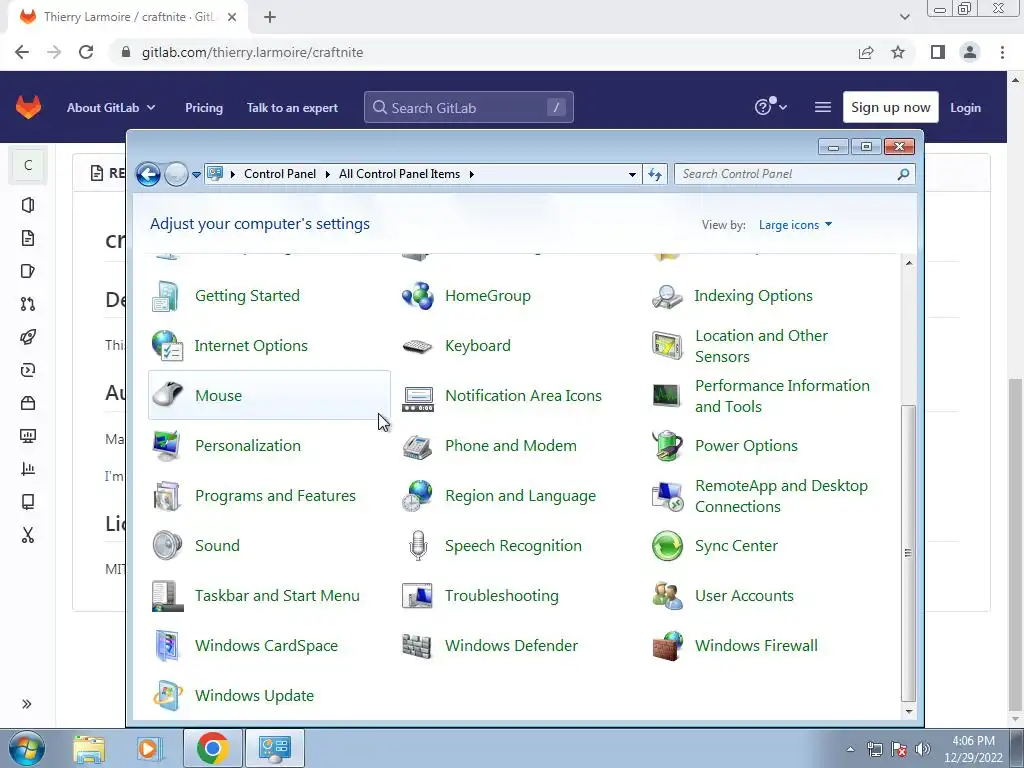Image resolution: width=1024 pixels, height=768 pixels.
Task: Open the Getting Started icon
Action: [x=166, y=296]
